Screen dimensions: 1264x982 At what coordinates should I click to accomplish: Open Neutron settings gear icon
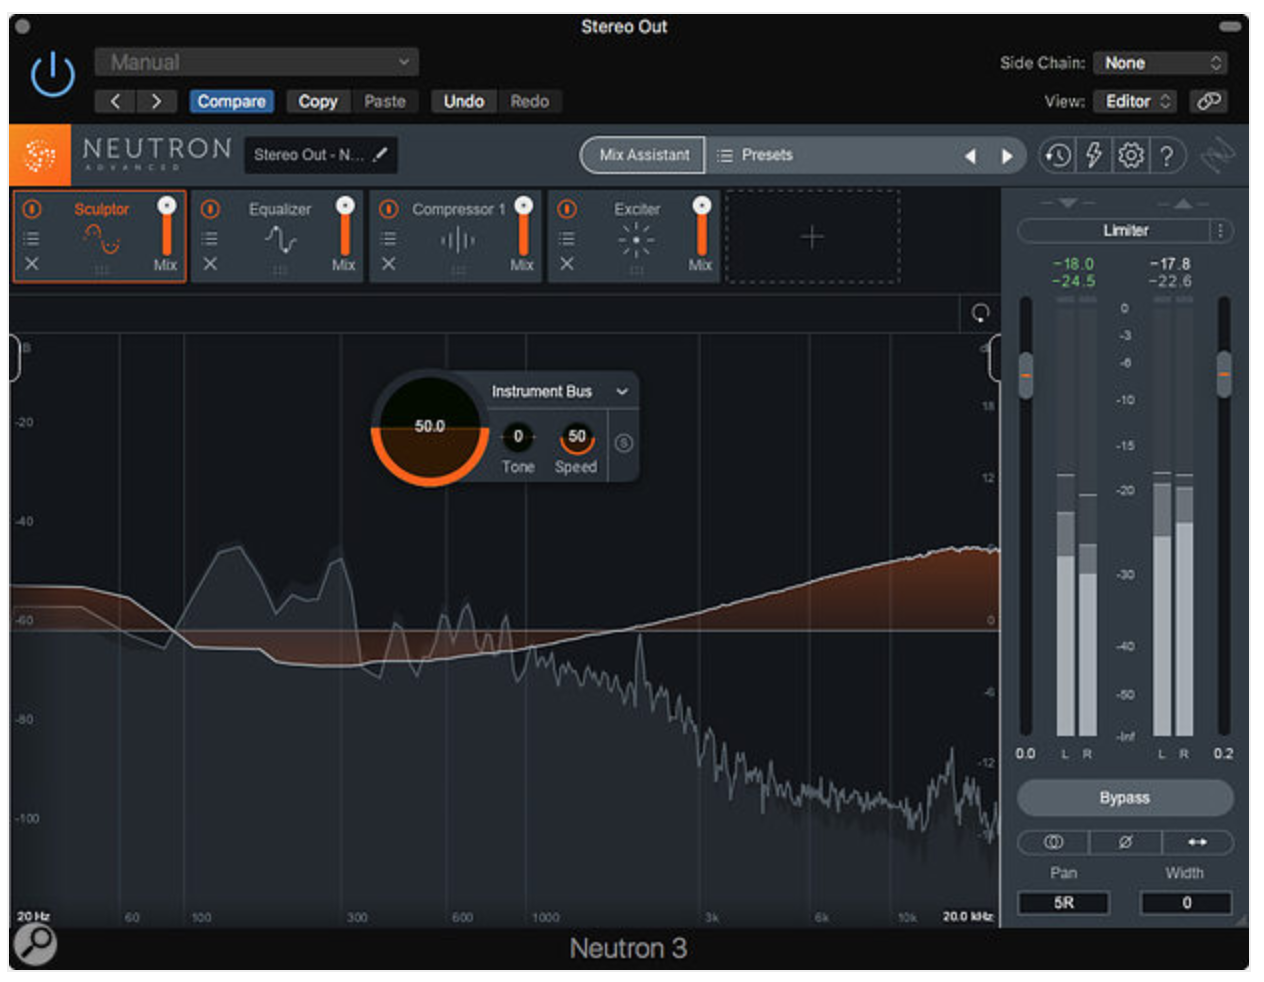click(1130, 155)
